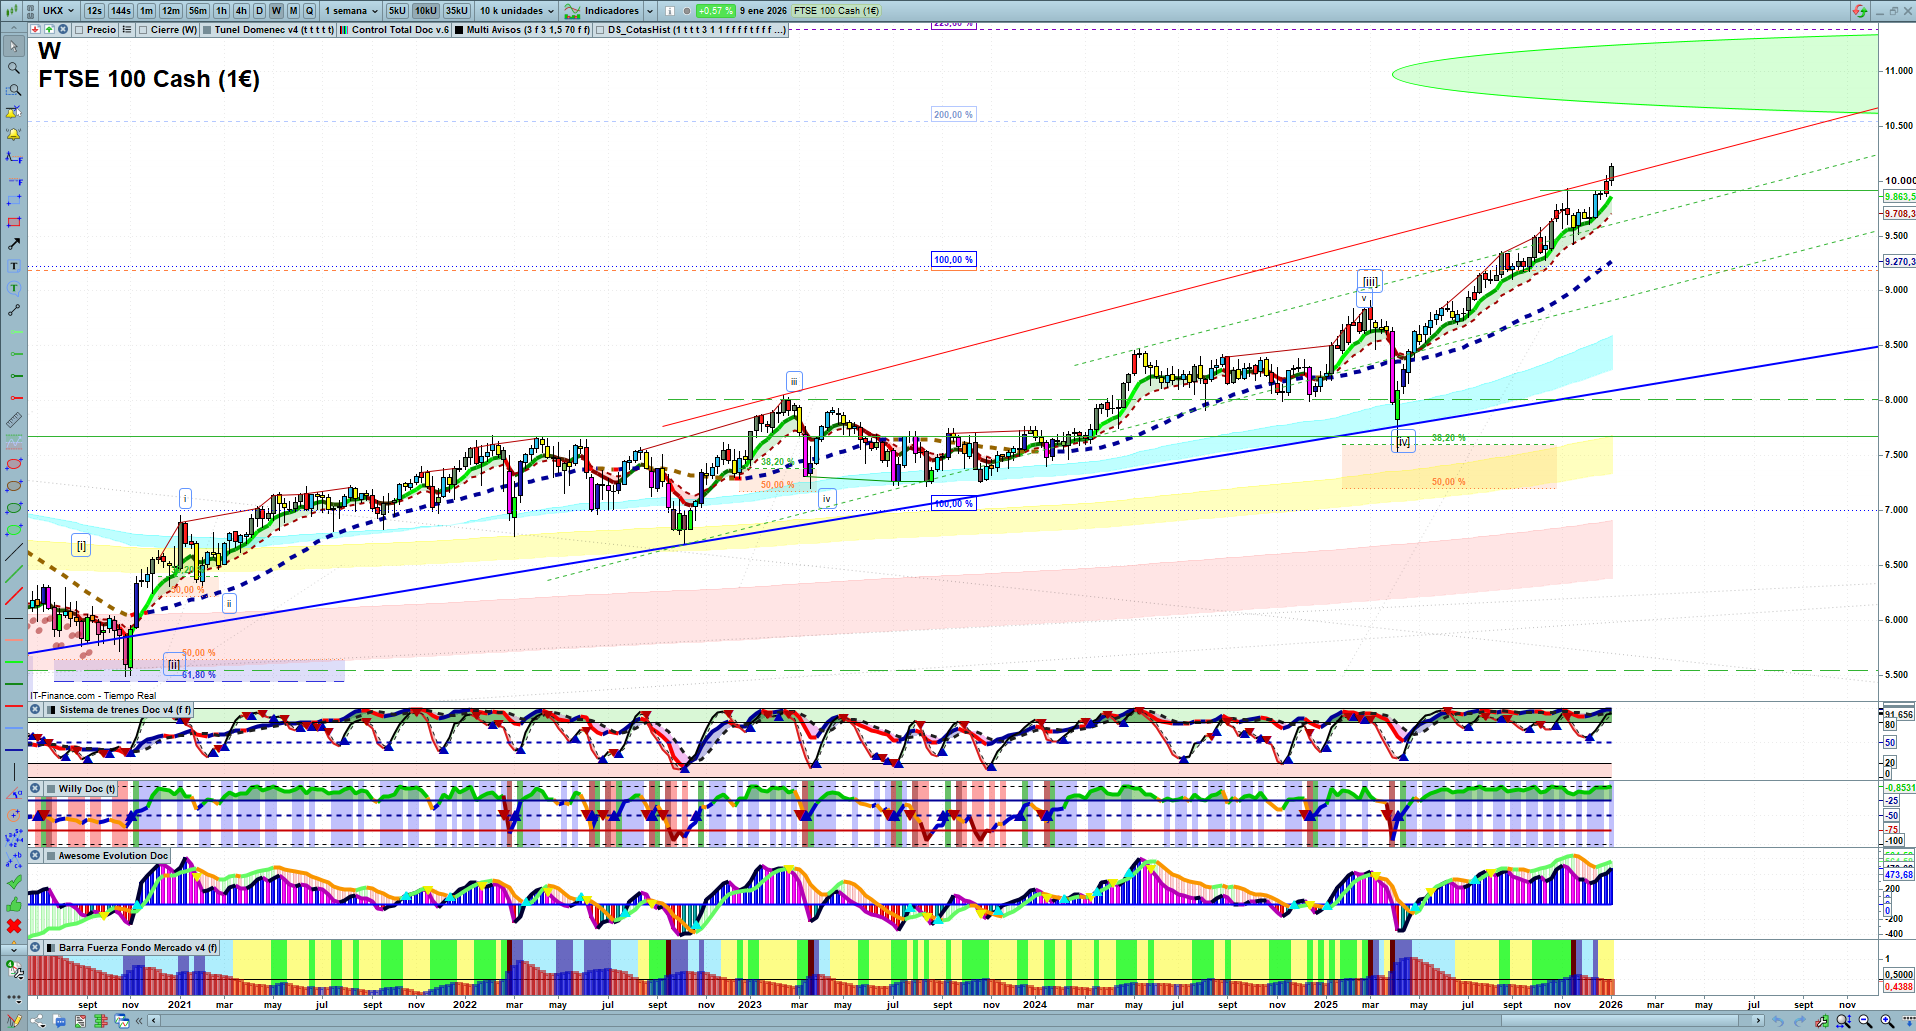Switch to the 144s timeframe
The image size is (1916, 1031).
[121, 11]
